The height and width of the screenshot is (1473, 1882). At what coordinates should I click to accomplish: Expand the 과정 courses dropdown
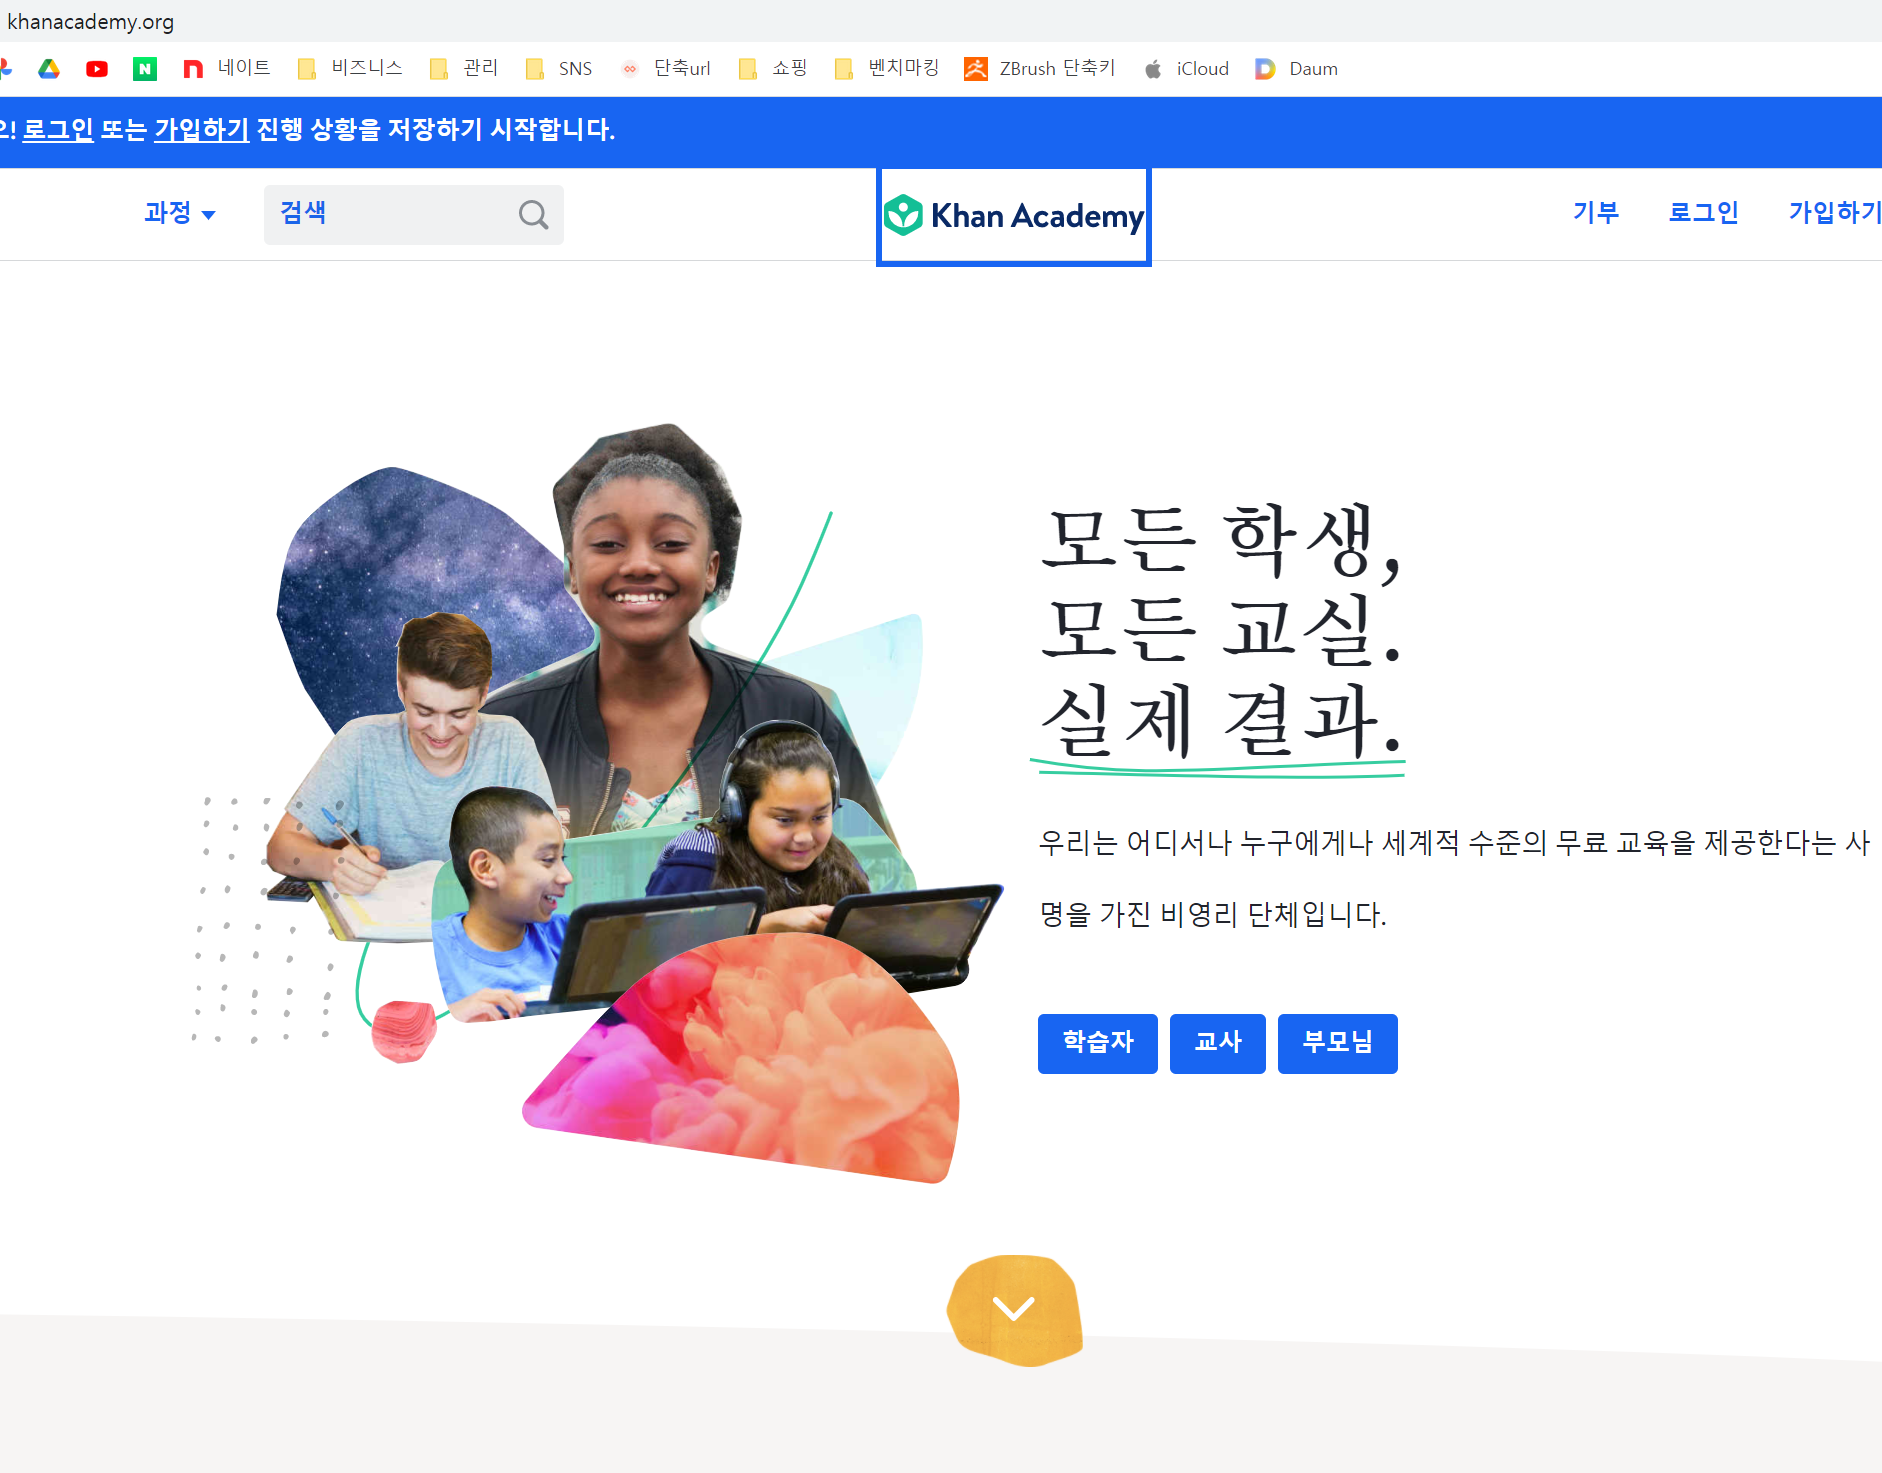(180, 213)
